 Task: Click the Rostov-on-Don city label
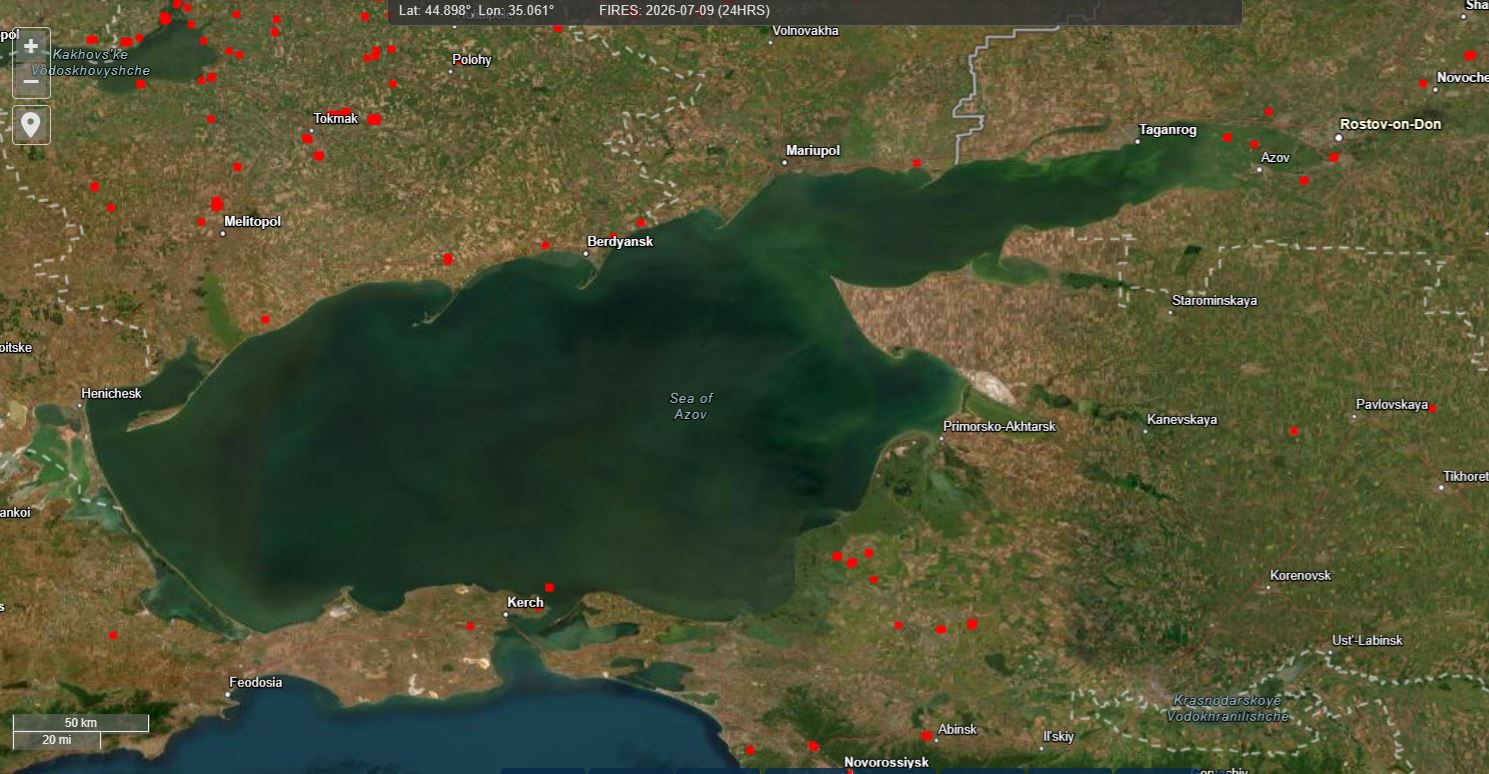[x=1391, y=124]
